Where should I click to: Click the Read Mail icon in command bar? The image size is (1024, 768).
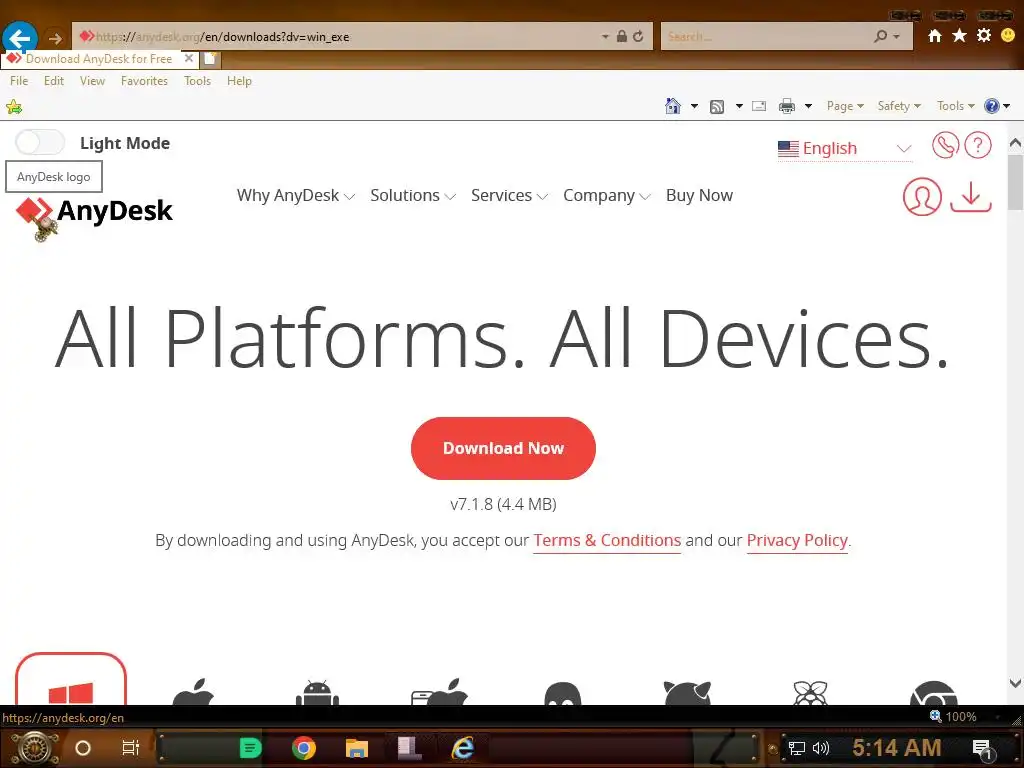pos(759,106)
